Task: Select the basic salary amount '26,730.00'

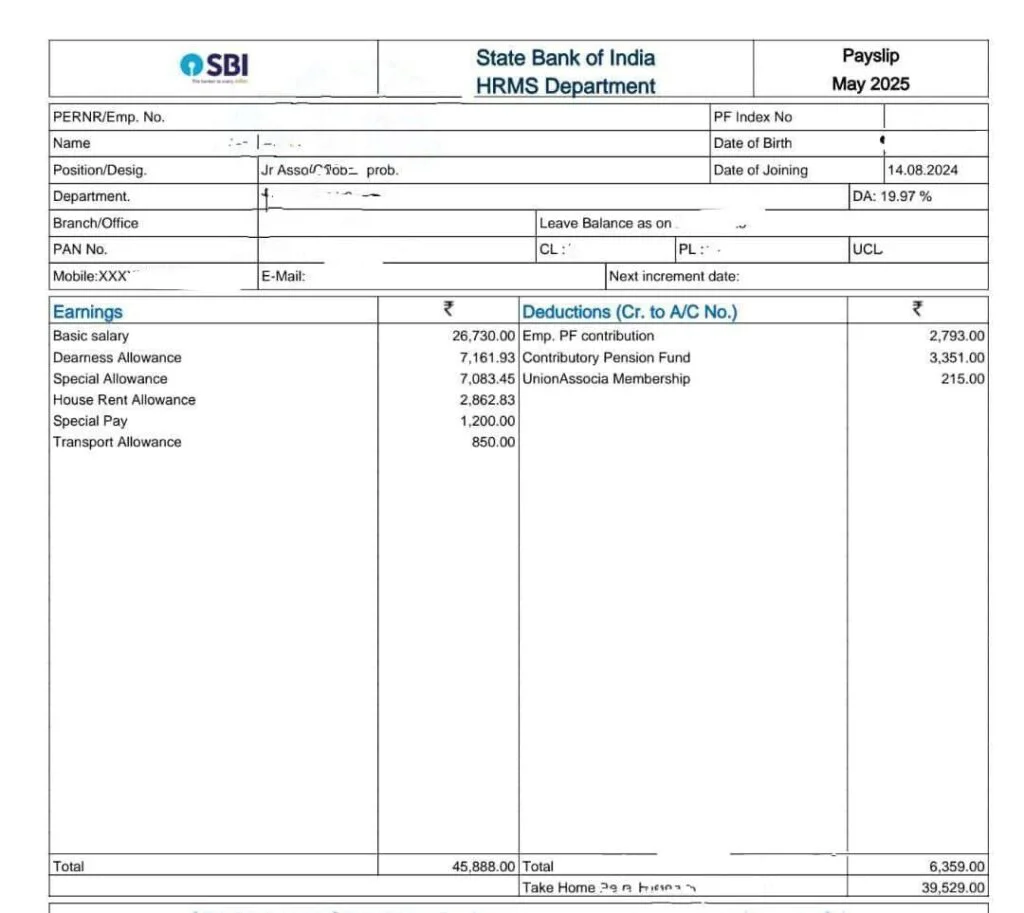Action: (x=483, y=336)
